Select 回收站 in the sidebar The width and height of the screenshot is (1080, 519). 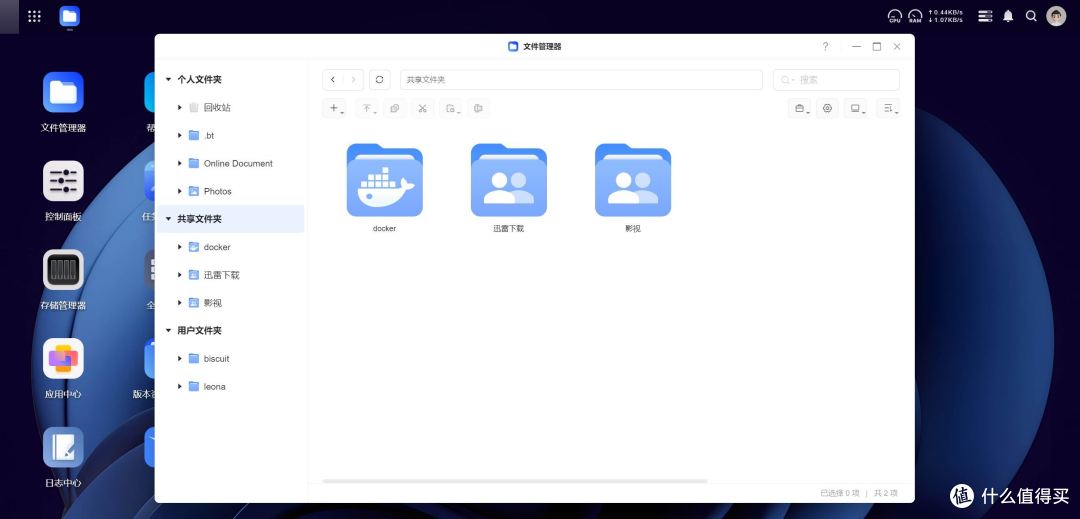point(217,107)
